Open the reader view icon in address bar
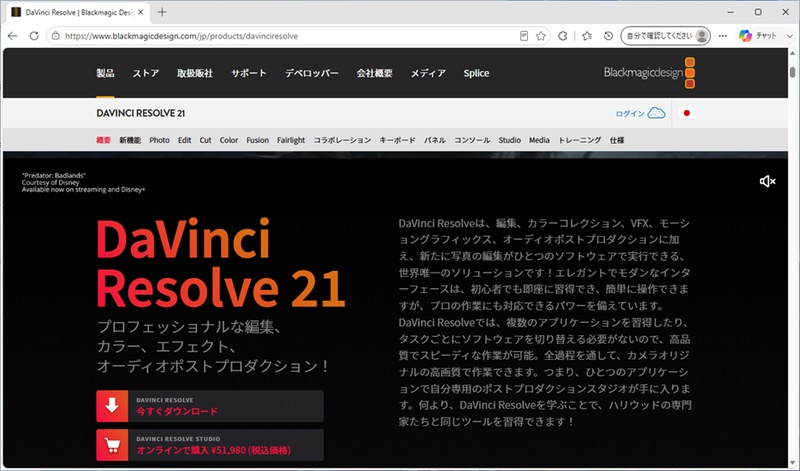 tap(523, 36)
